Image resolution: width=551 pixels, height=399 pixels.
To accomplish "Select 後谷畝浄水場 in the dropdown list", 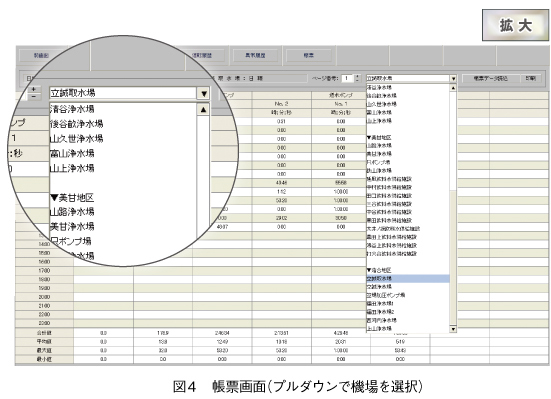I will click(408, 96).
